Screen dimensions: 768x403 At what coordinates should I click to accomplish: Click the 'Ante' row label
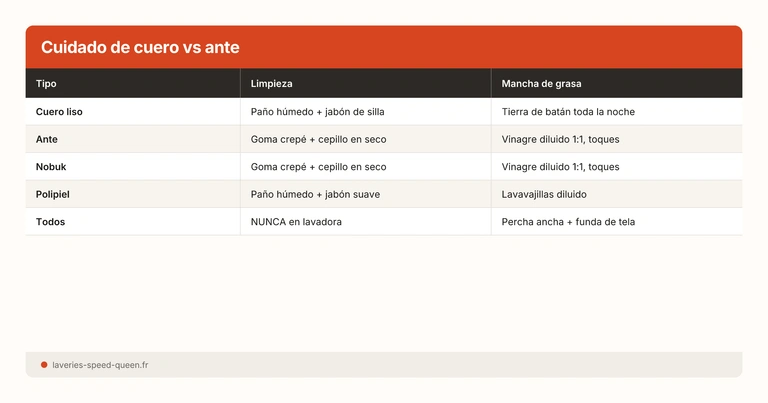(x=46, y=139)
